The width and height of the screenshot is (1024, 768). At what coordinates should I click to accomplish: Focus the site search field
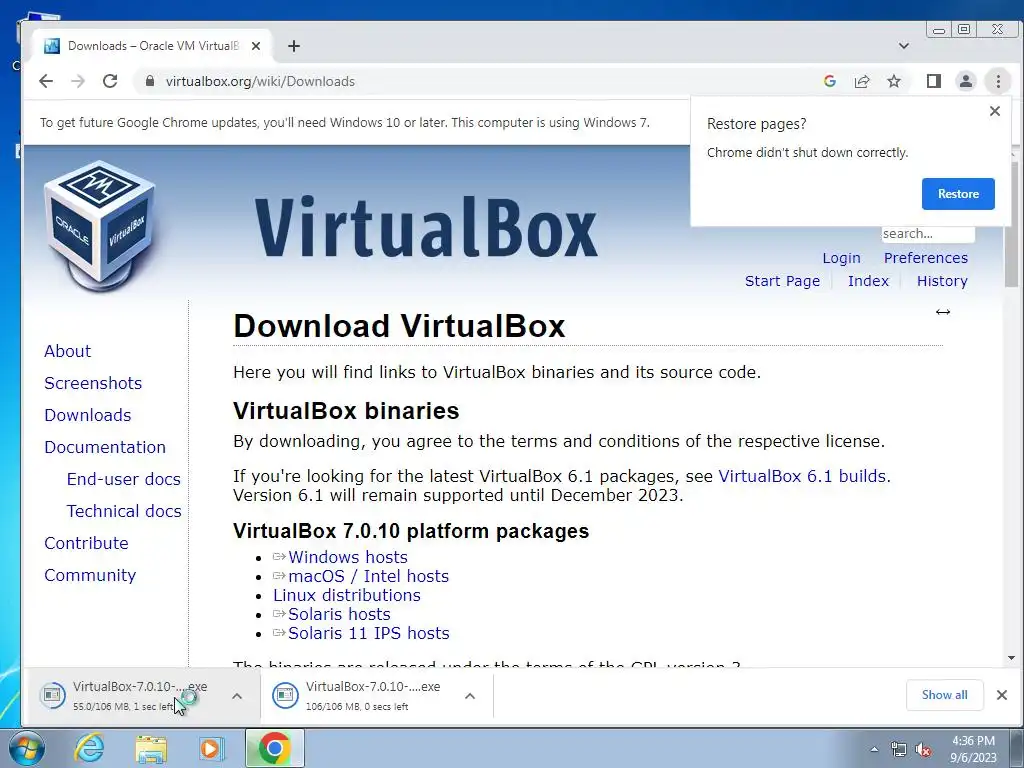coord(927,233)
